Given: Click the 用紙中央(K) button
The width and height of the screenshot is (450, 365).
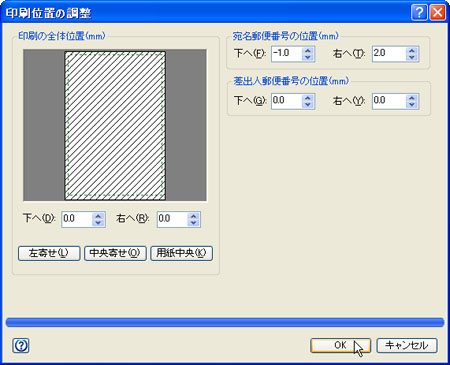Looking at the screenshot, I should coord(181,253).
